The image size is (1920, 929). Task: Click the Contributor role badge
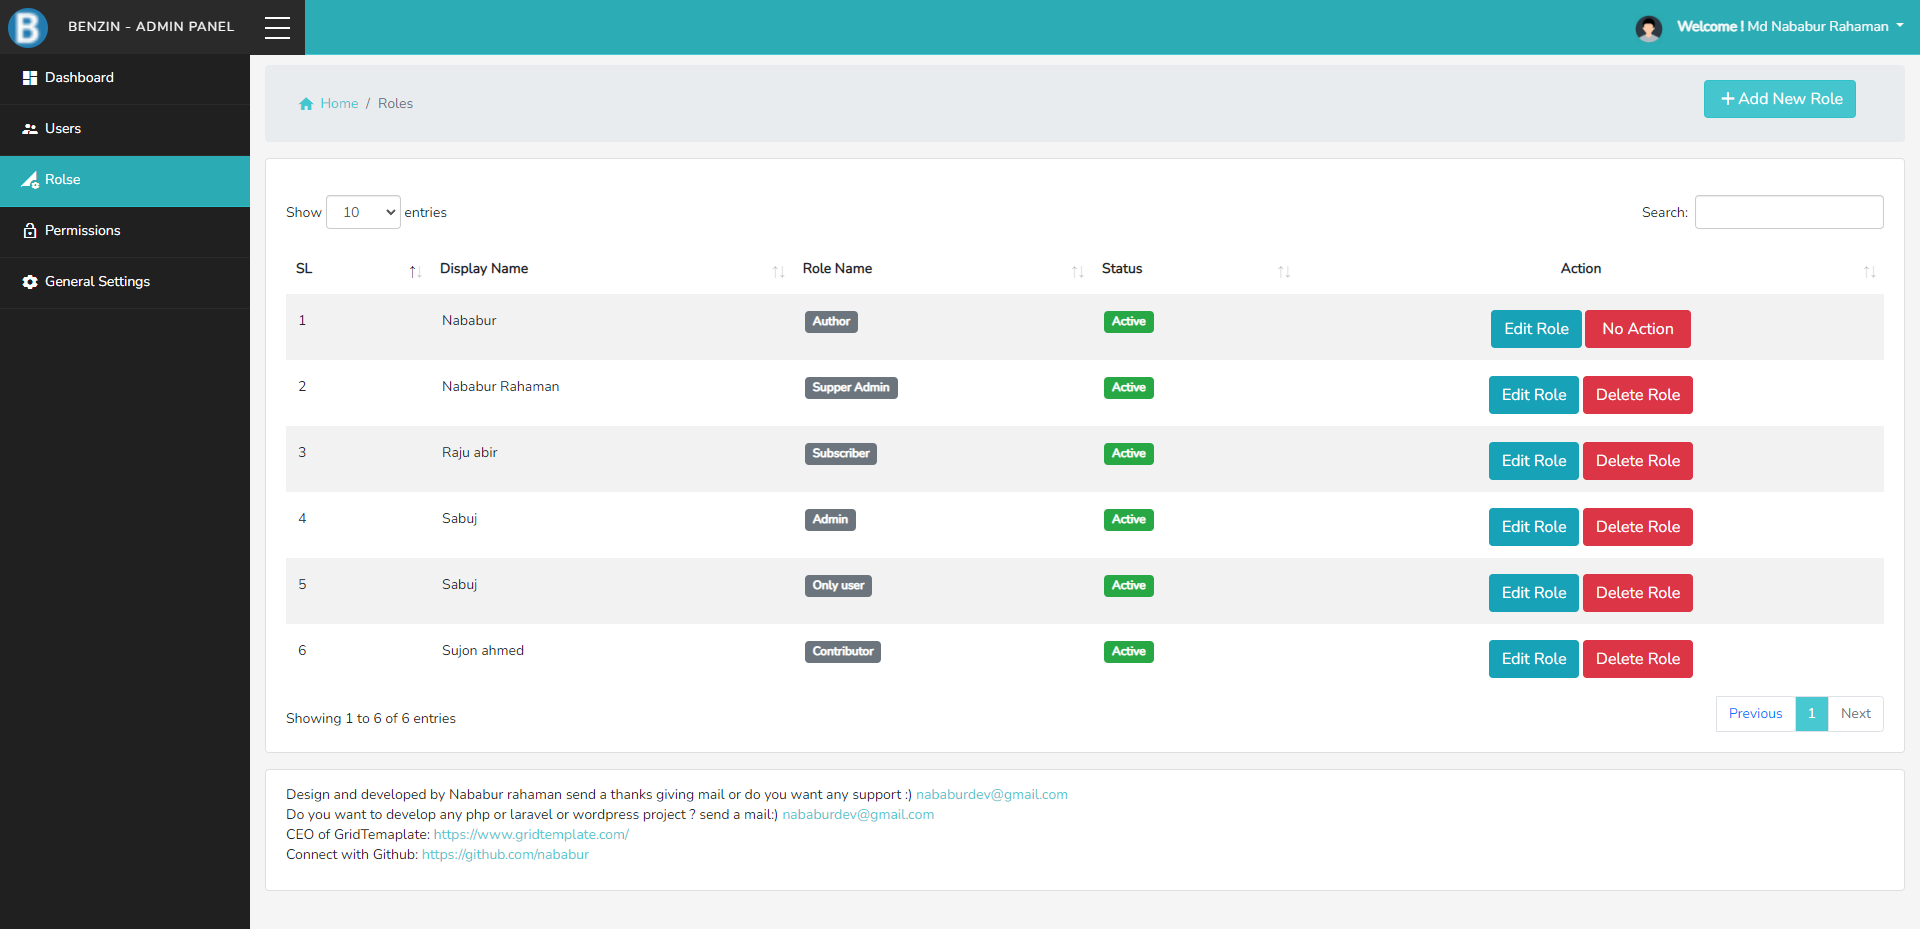click(843, 652)
